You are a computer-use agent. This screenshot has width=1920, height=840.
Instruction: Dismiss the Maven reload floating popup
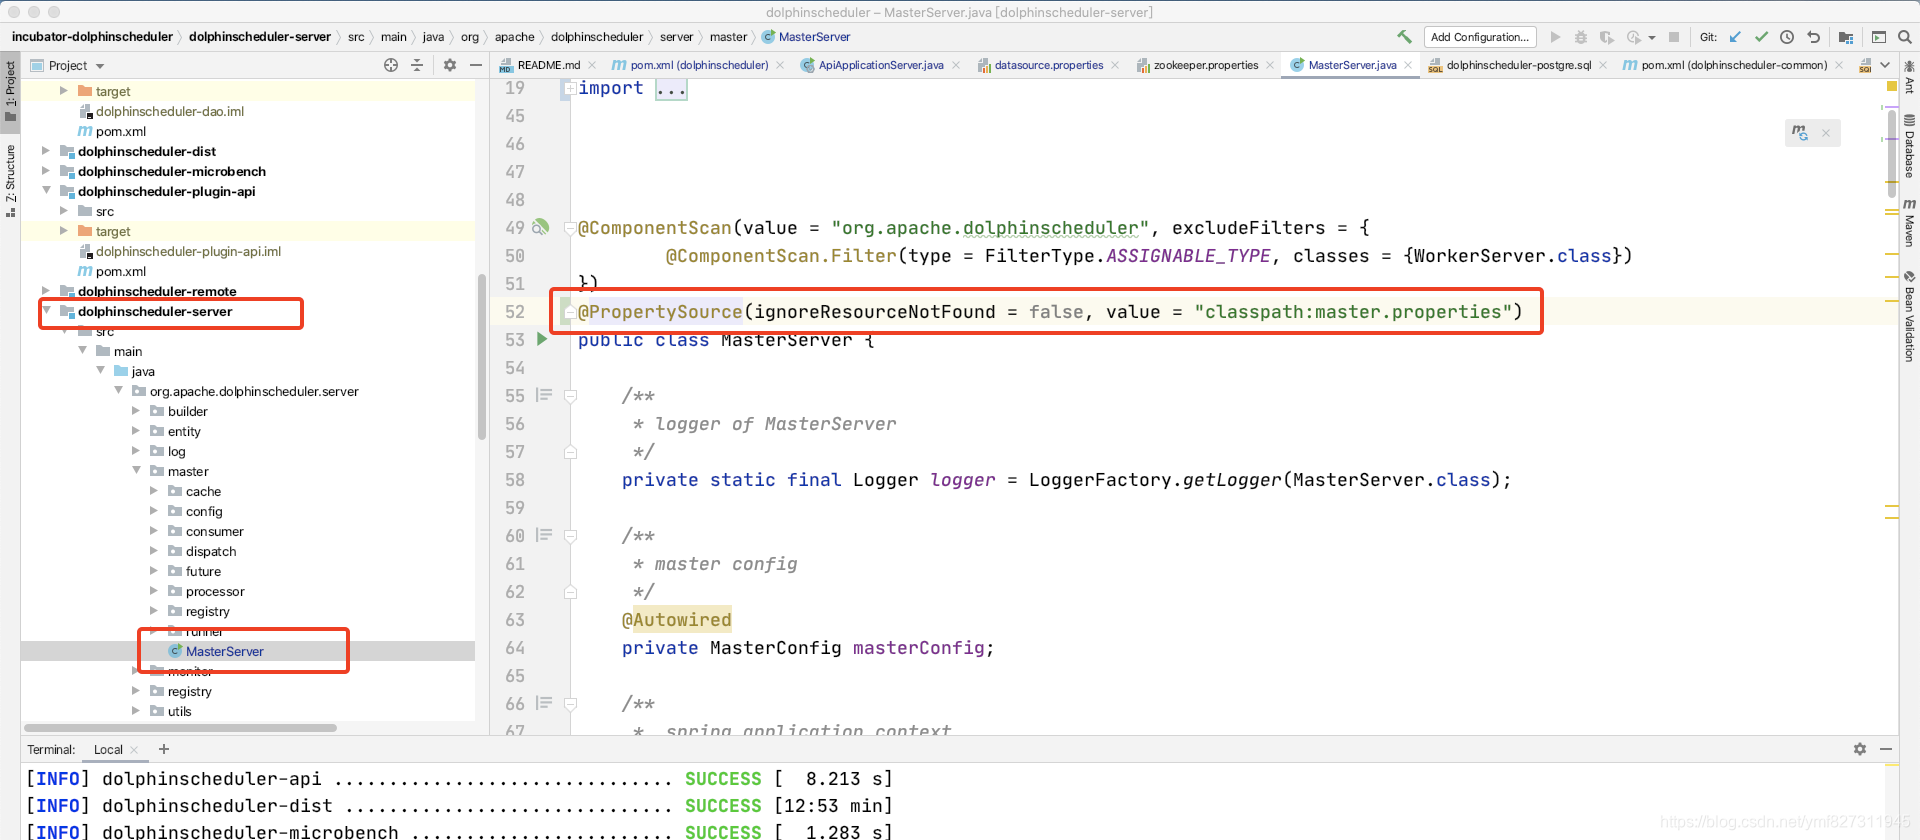1826,133
